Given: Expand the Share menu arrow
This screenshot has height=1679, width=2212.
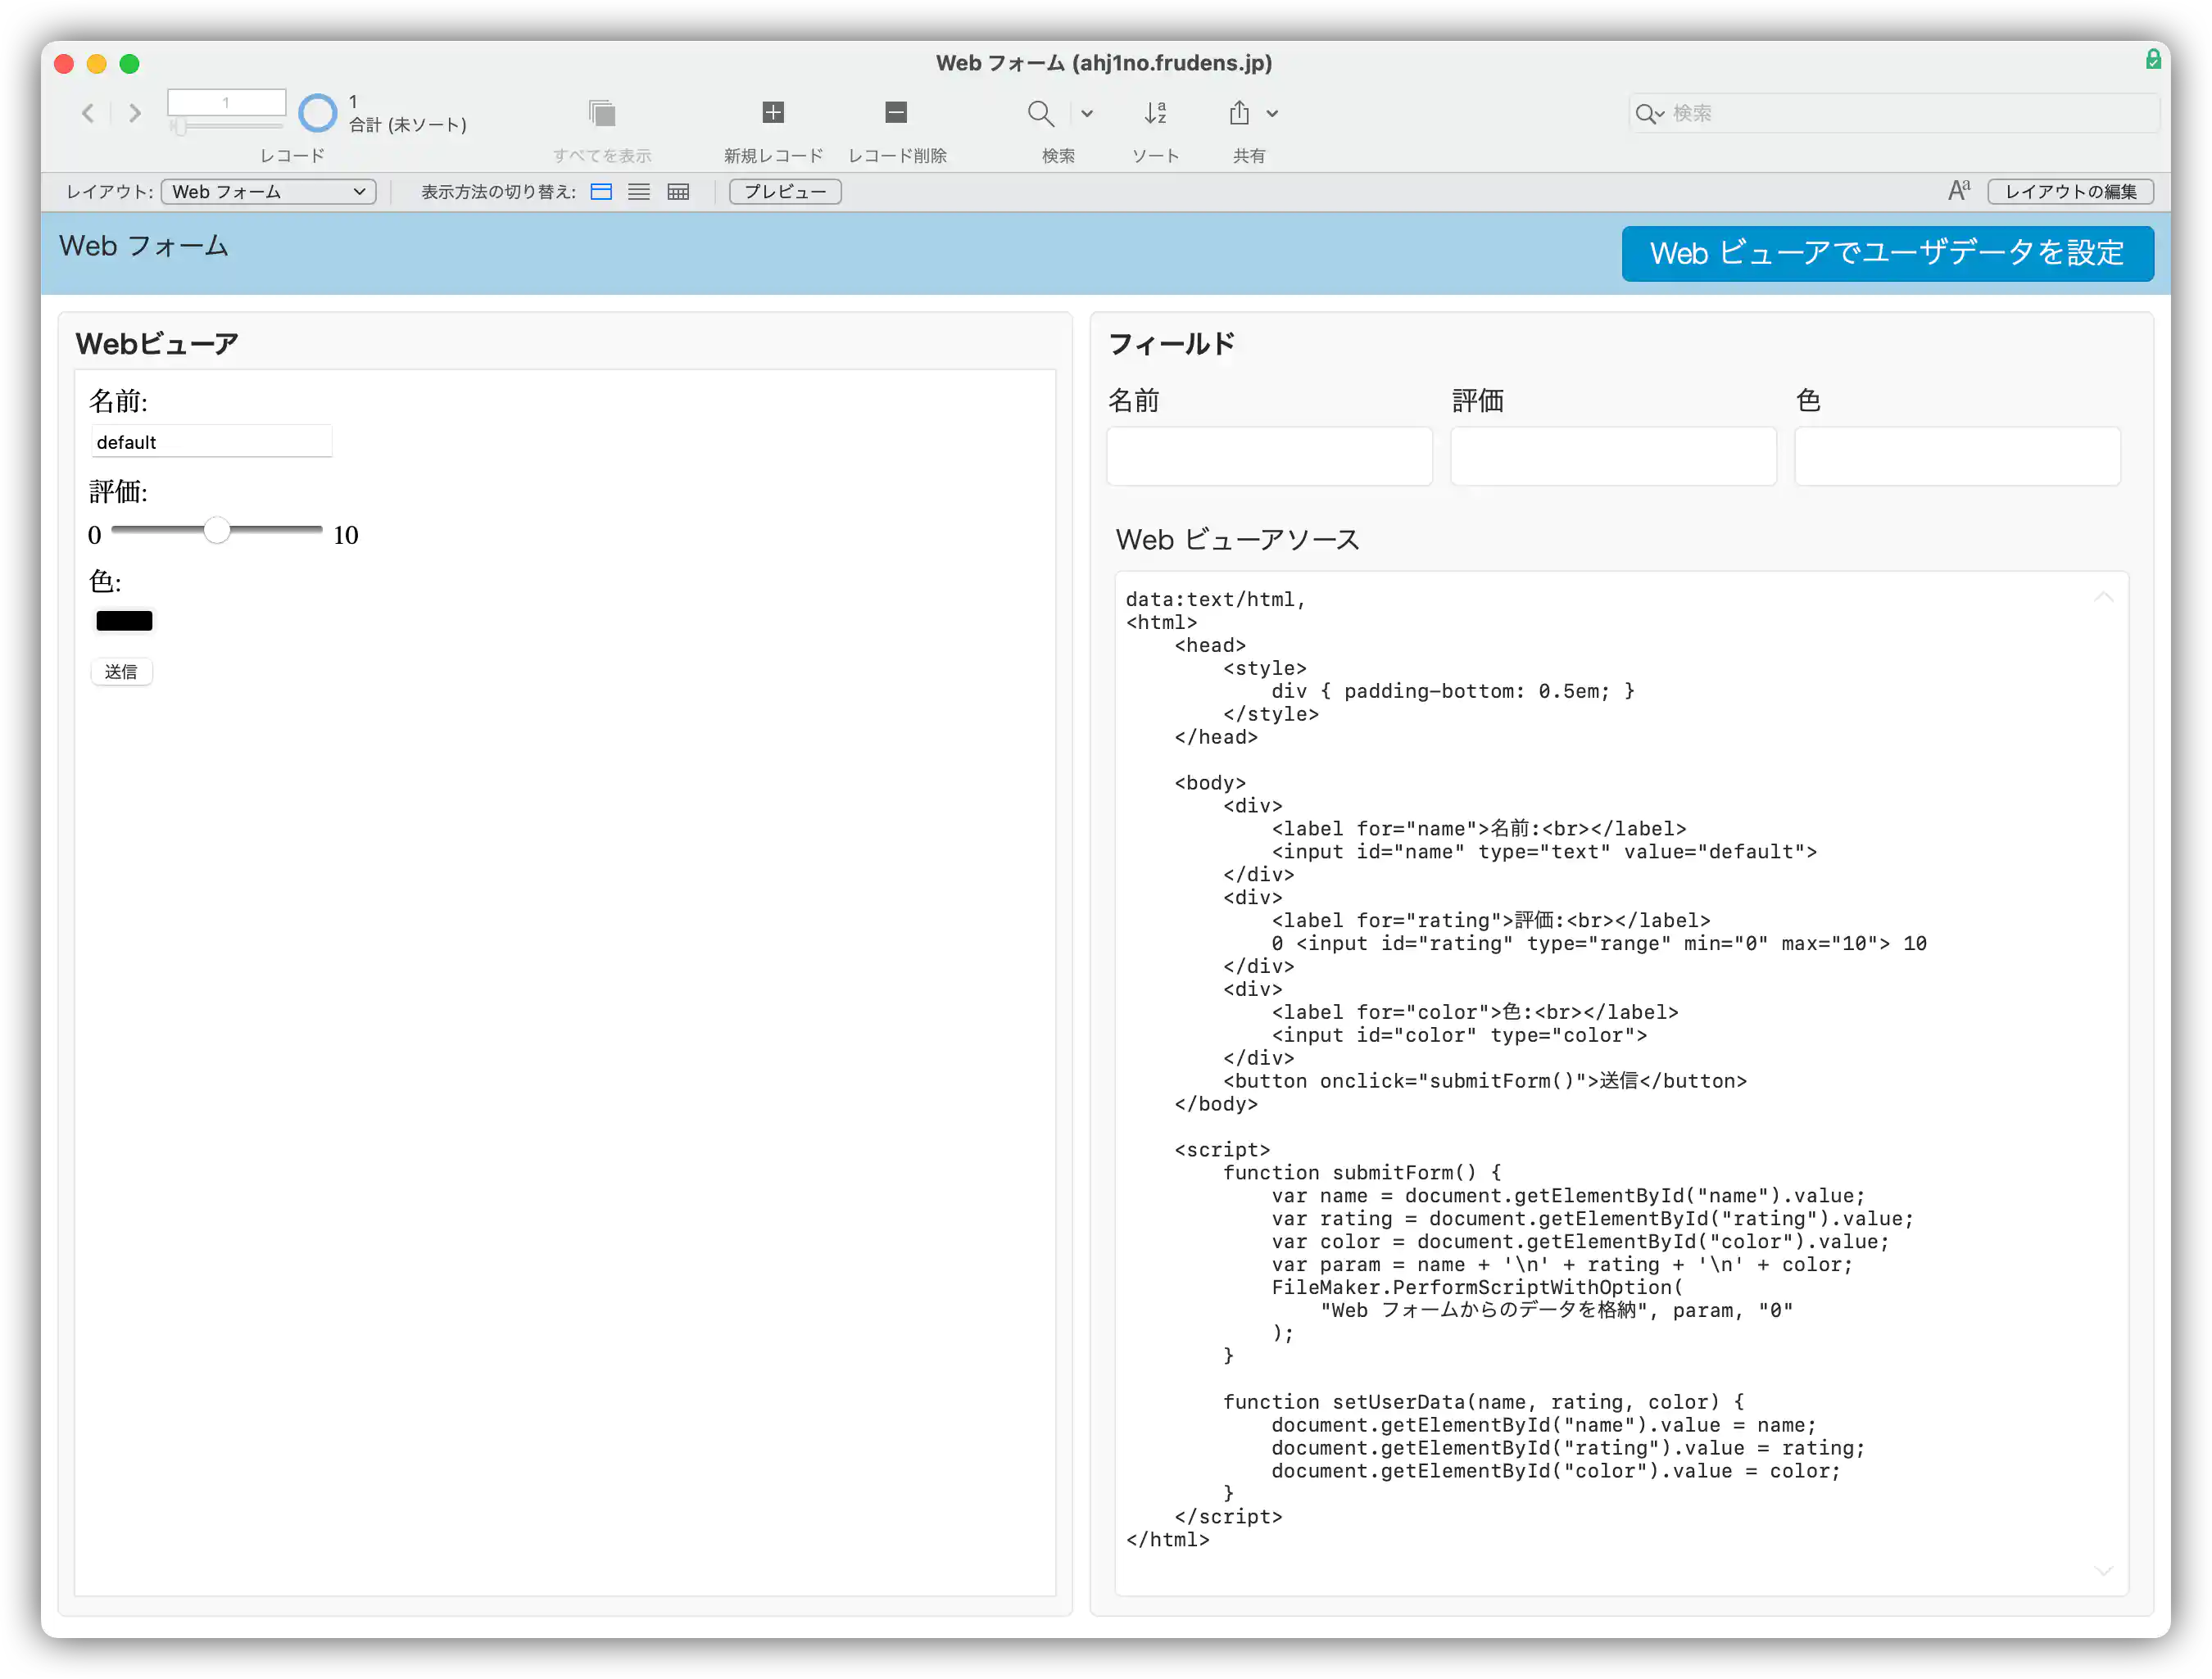Looking at the screenshot, I should pos(1272,114).
